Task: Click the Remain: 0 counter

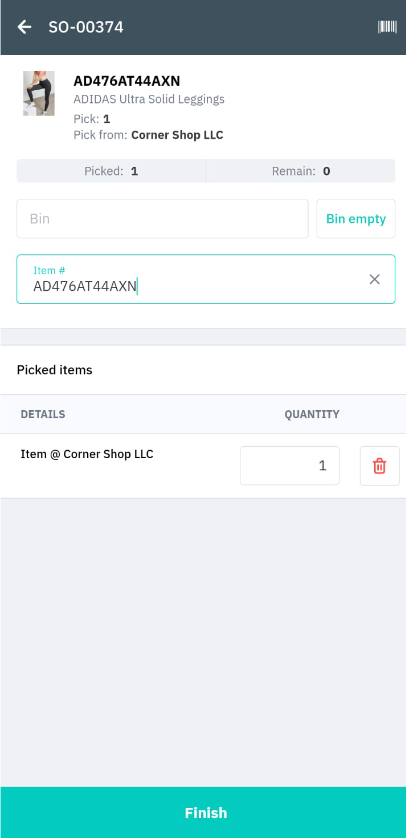Action: tap(301, 171)
